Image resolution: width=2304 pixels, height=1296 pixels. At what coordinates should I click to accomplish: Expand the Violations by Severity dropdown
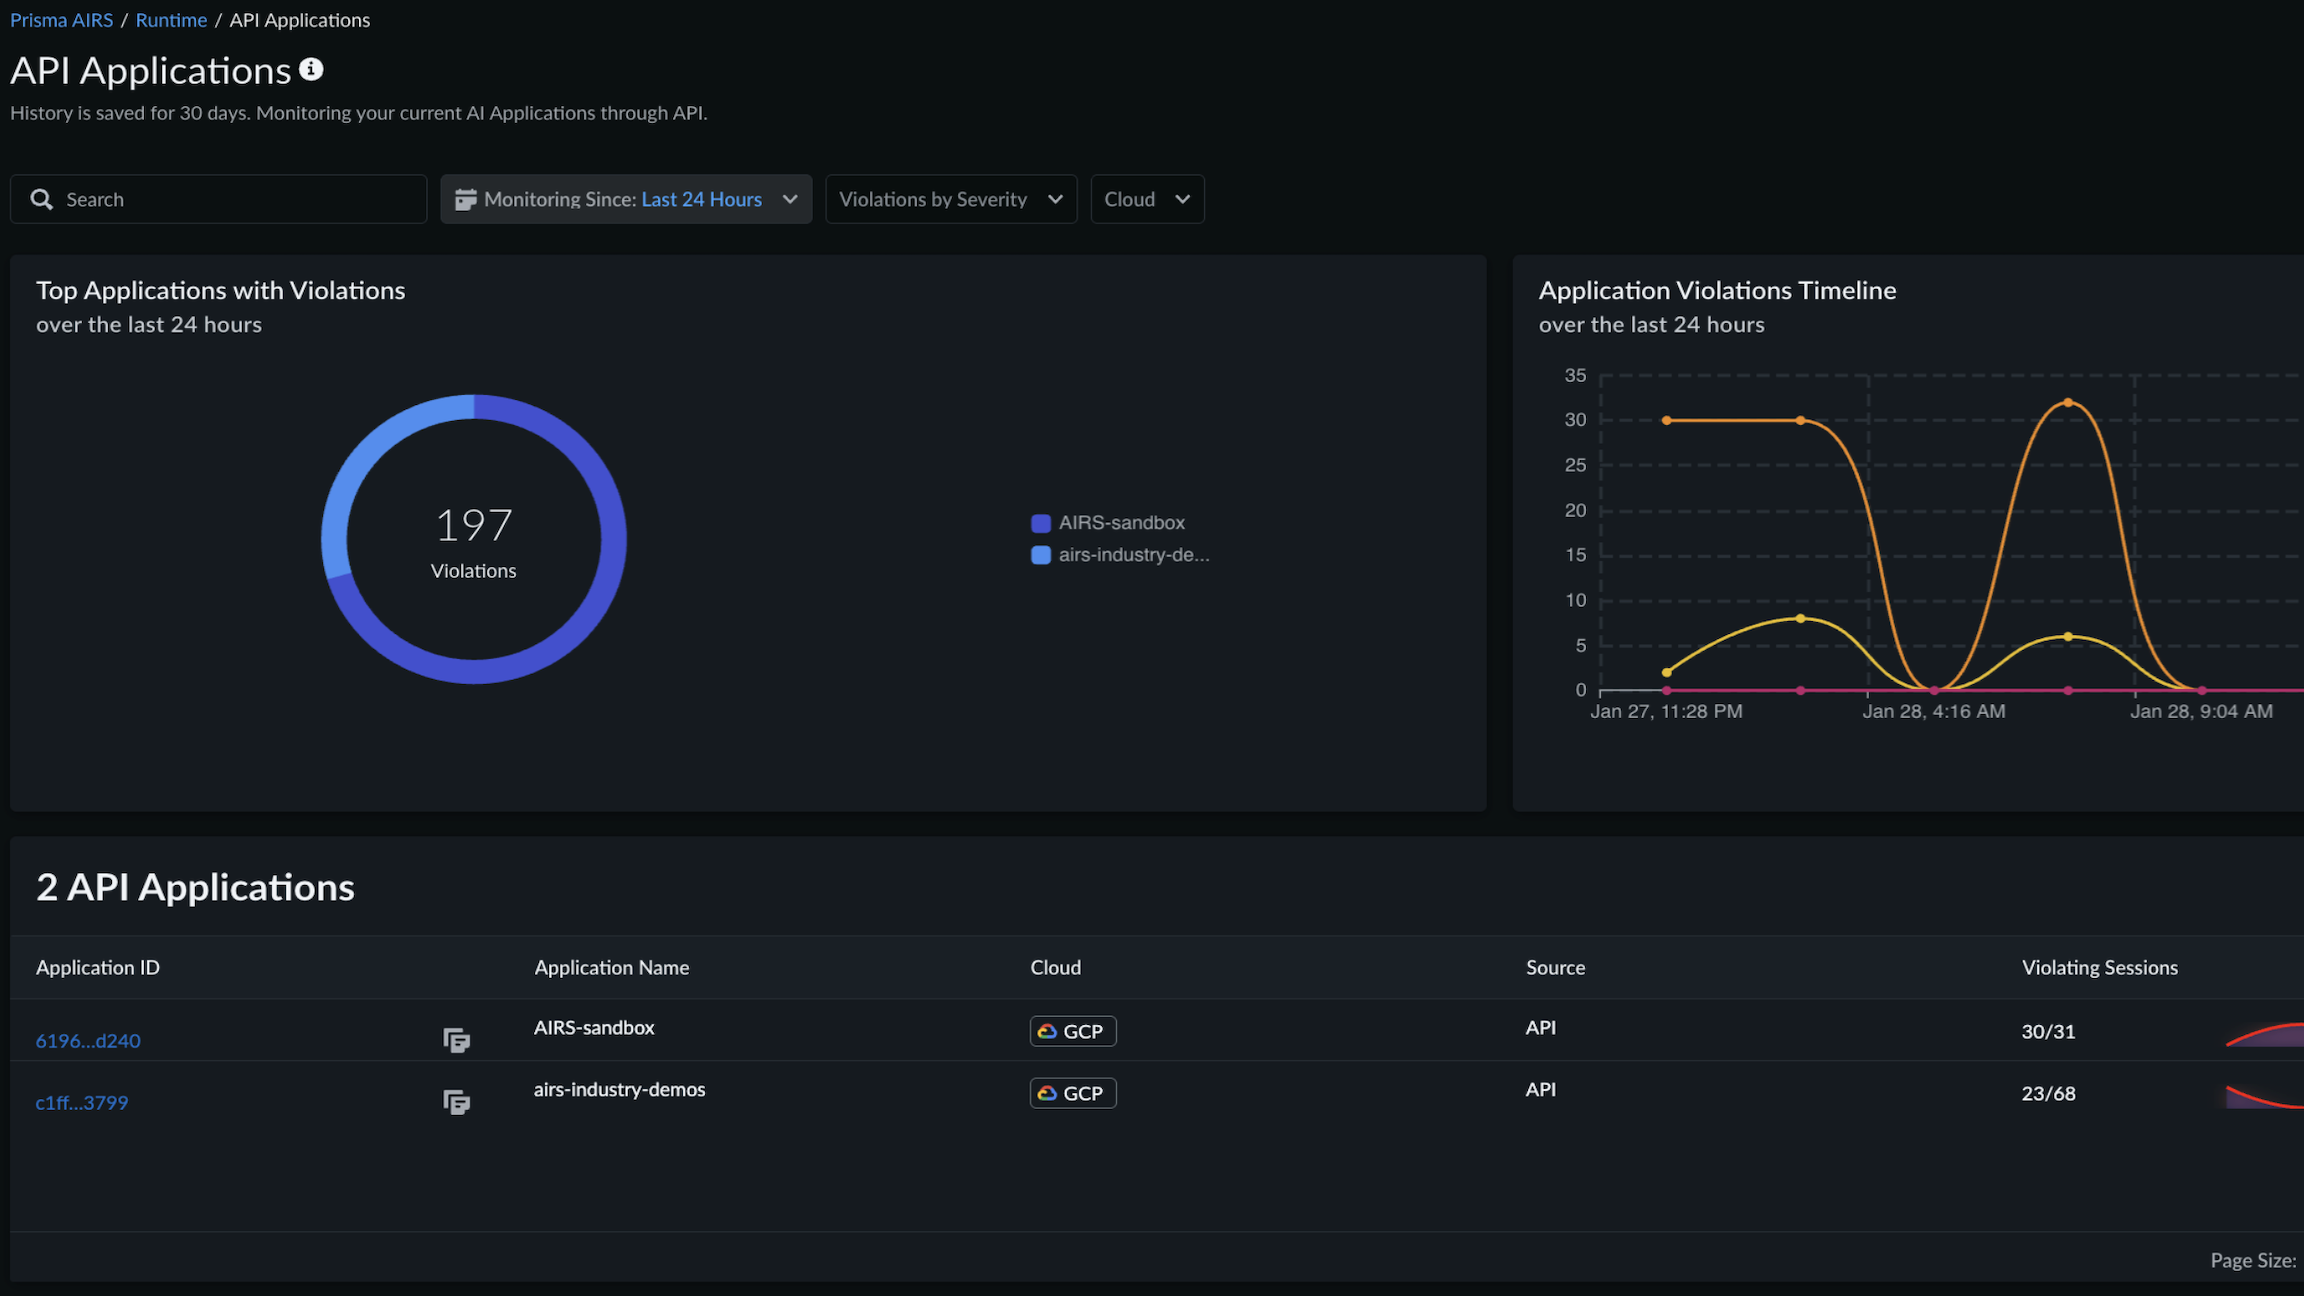tap(950, 199)
